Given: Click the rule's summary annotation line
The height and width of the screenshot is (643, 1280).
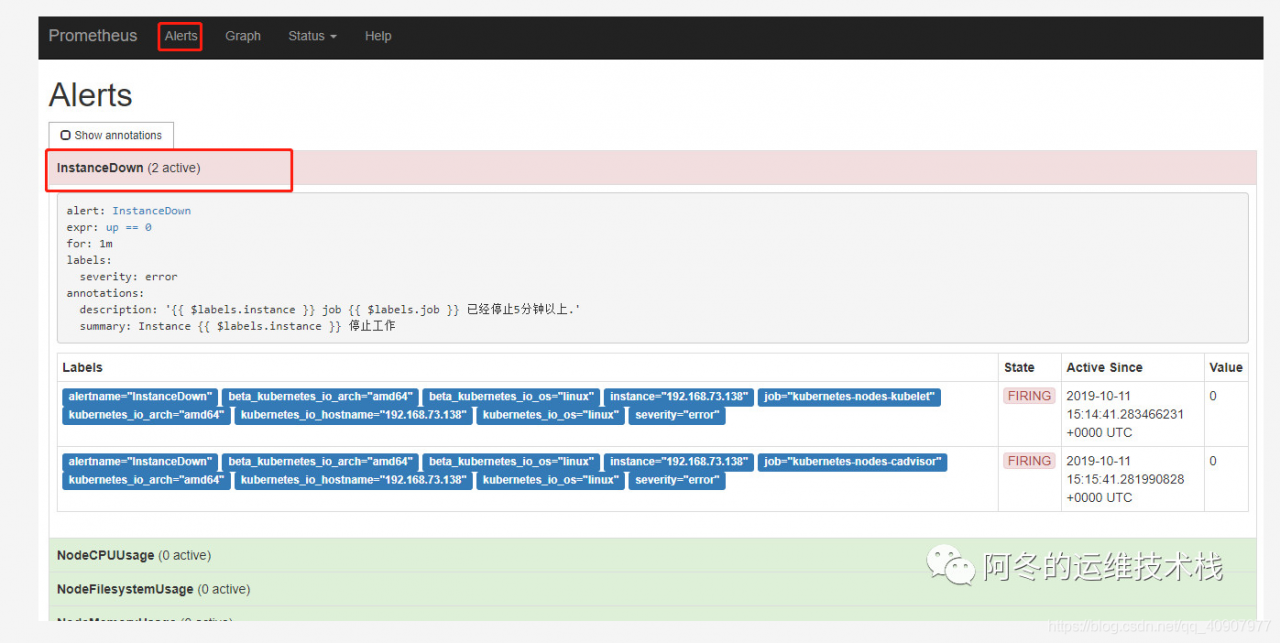Looking at the screenshot, I should coord(237,326).
